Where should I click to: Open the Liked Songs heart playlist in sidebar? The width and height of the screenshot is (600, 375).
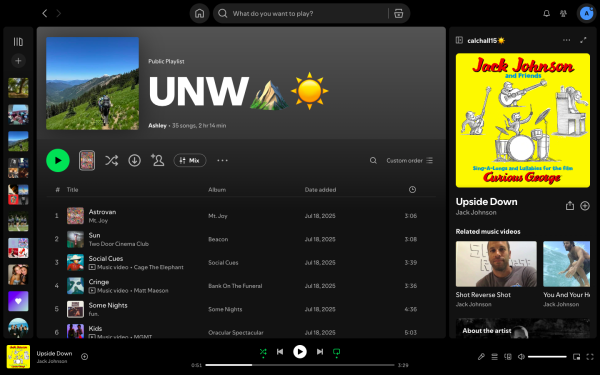point(18,301)
